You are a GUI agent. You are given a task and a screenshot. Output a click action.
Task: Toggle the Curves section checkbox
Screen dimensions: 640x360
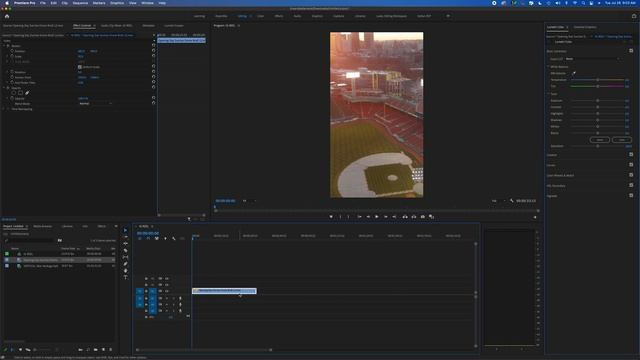pos(631,165)
